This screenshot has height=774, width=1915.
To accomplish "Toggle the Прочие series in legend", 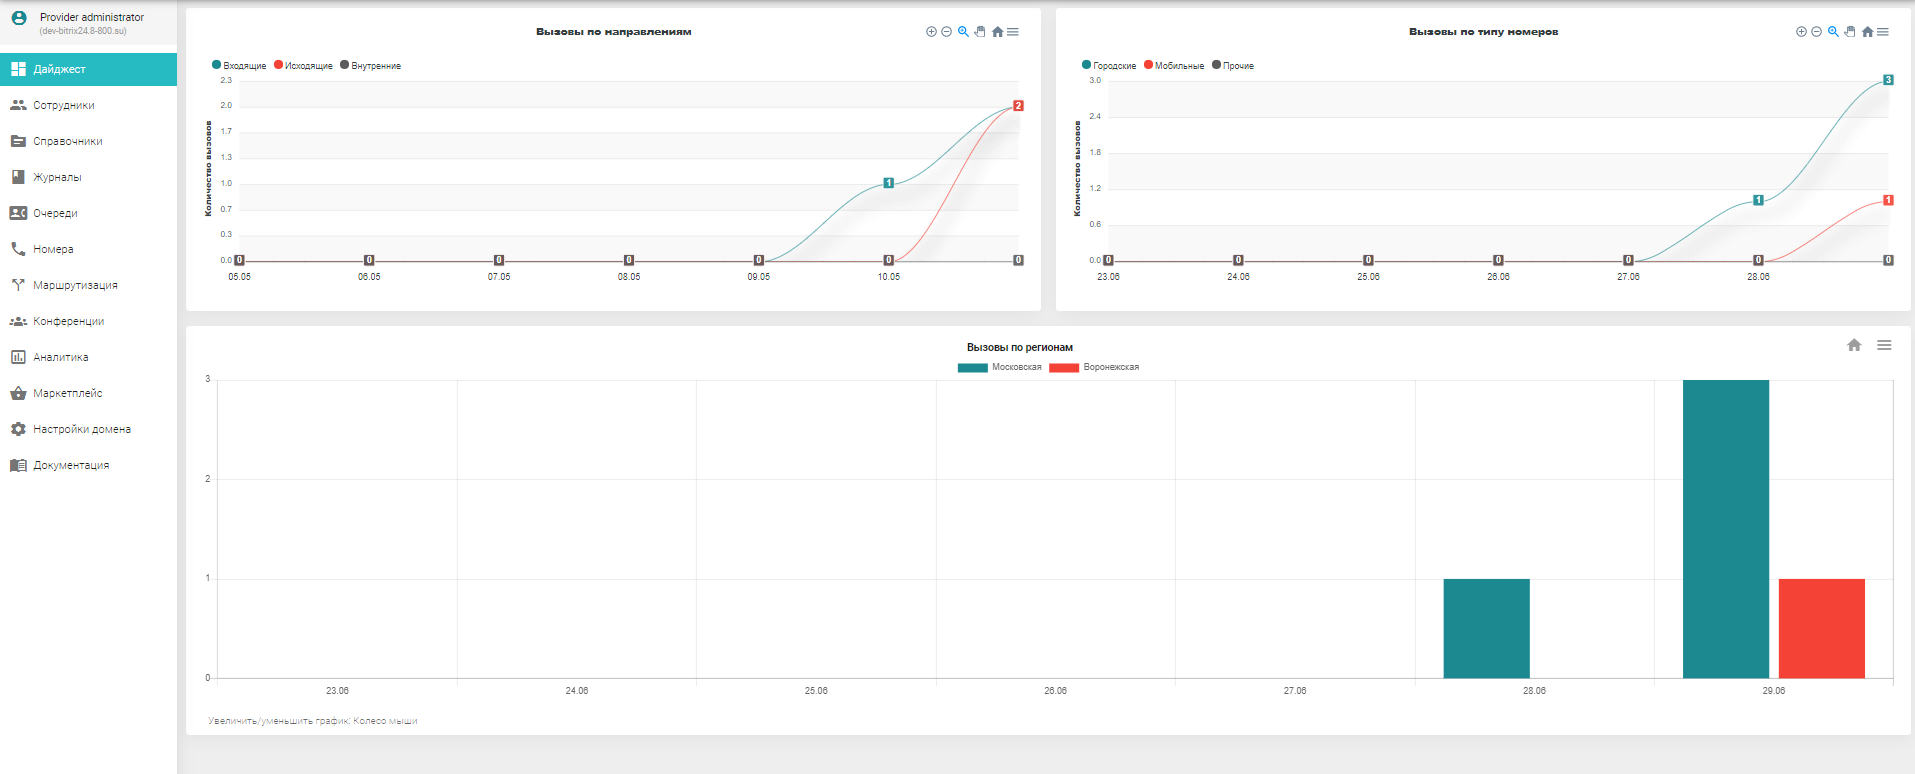I will [1233, 65].
